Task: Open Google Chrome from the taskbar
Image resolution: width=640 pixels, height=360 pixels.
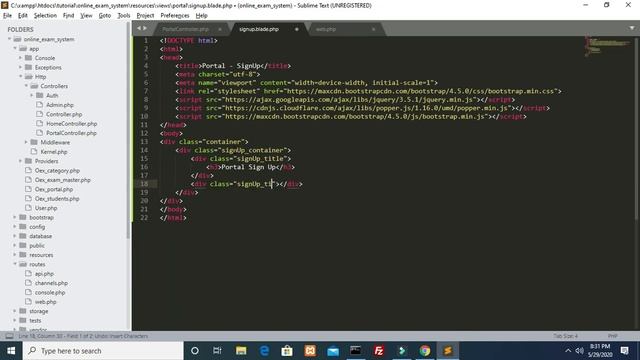Action: tap(425, 351)
